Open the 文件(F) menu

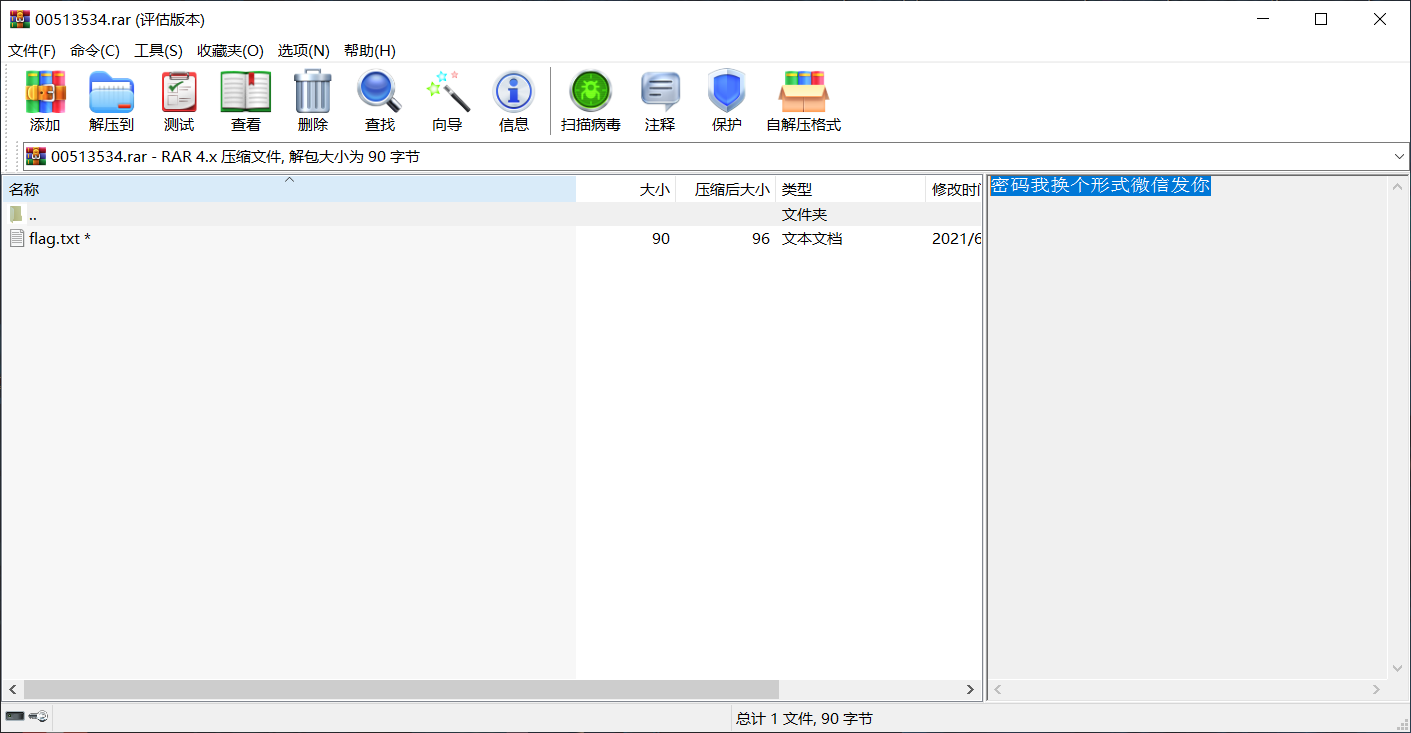(32, 50)
